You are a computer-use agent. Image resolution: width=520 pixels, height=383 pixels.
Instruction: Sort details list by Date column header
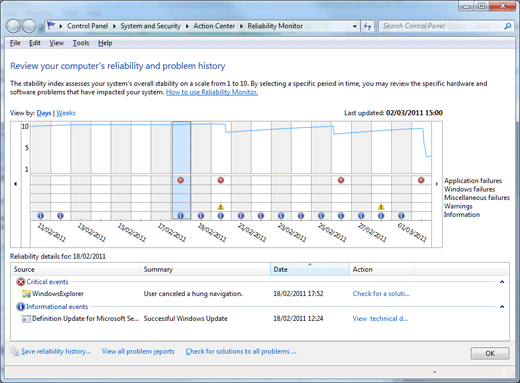point(310,269)
